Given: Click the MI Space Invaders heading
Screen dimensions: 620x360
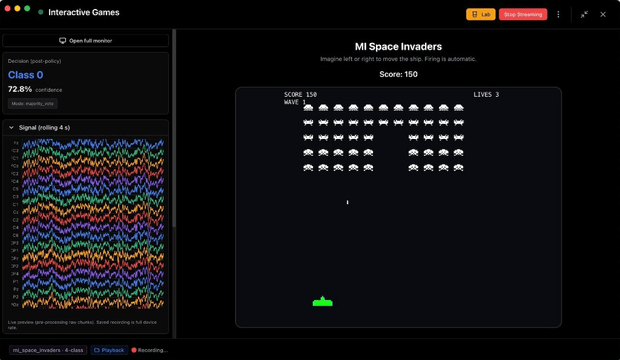Looking at the screenshot, I should click(398, 47).
